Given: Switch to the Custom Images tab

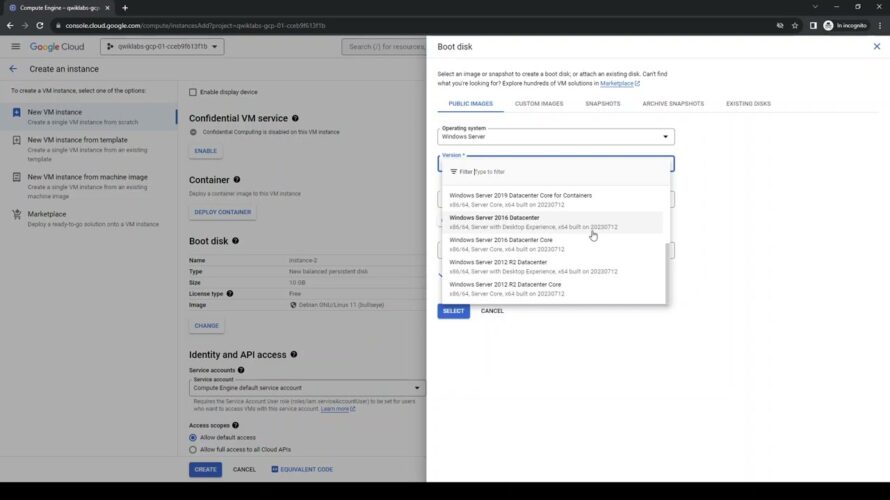Looking at the screenshot, I should pyautogui.click(x=539, y=104).
